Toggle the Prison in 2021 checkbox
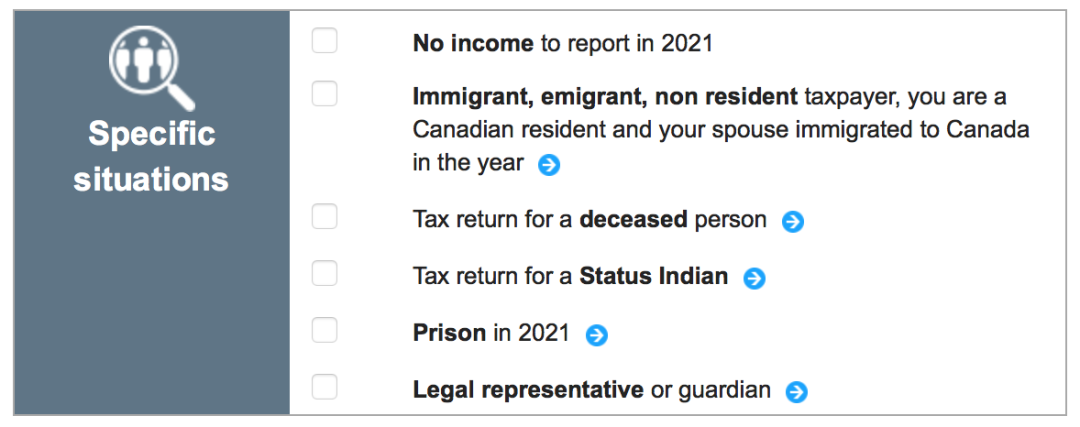 pos(324,330)
